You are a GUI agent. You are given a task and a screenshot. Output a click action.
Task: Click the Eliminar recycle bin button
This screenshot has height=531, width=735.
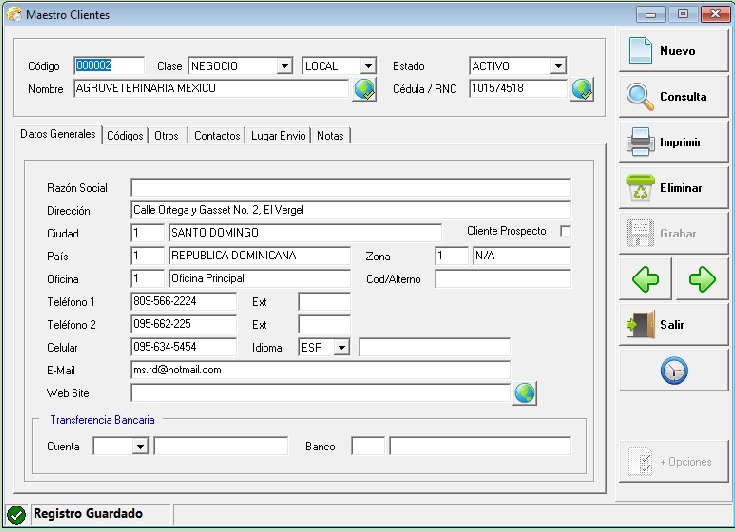(x=673, y=188)
